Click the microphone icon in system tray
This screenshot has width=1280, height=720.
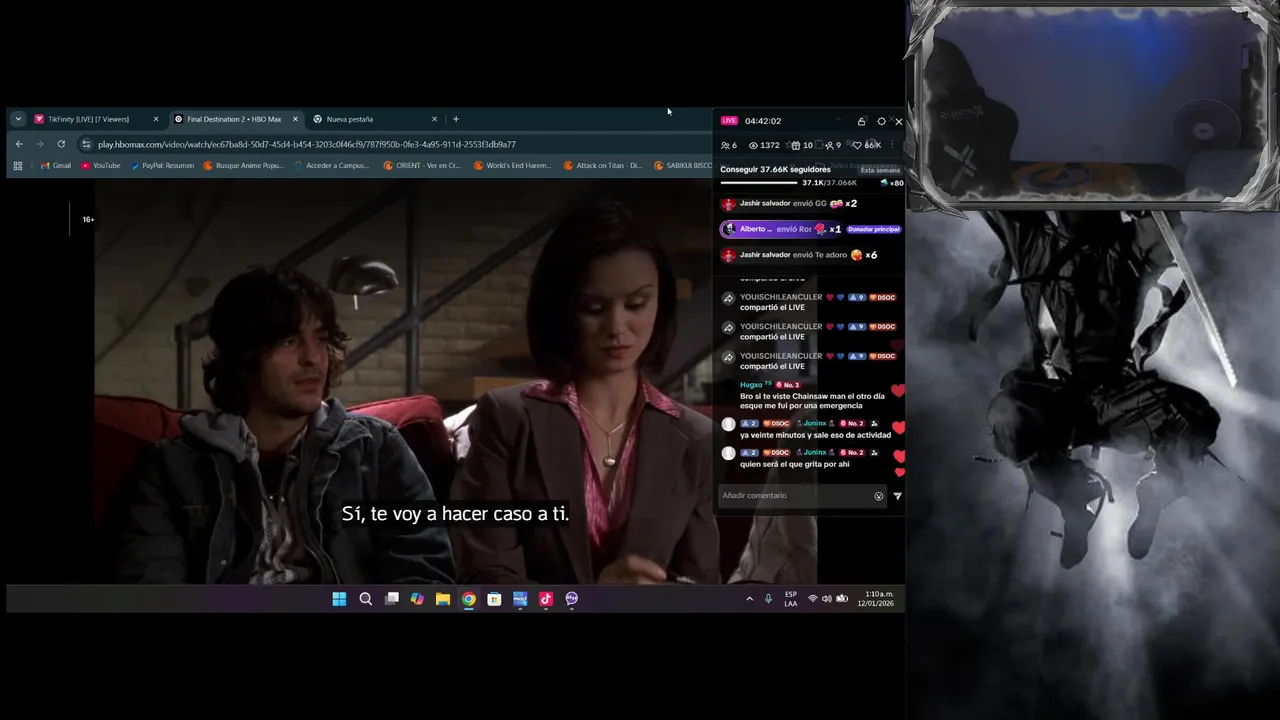[768, 599]
